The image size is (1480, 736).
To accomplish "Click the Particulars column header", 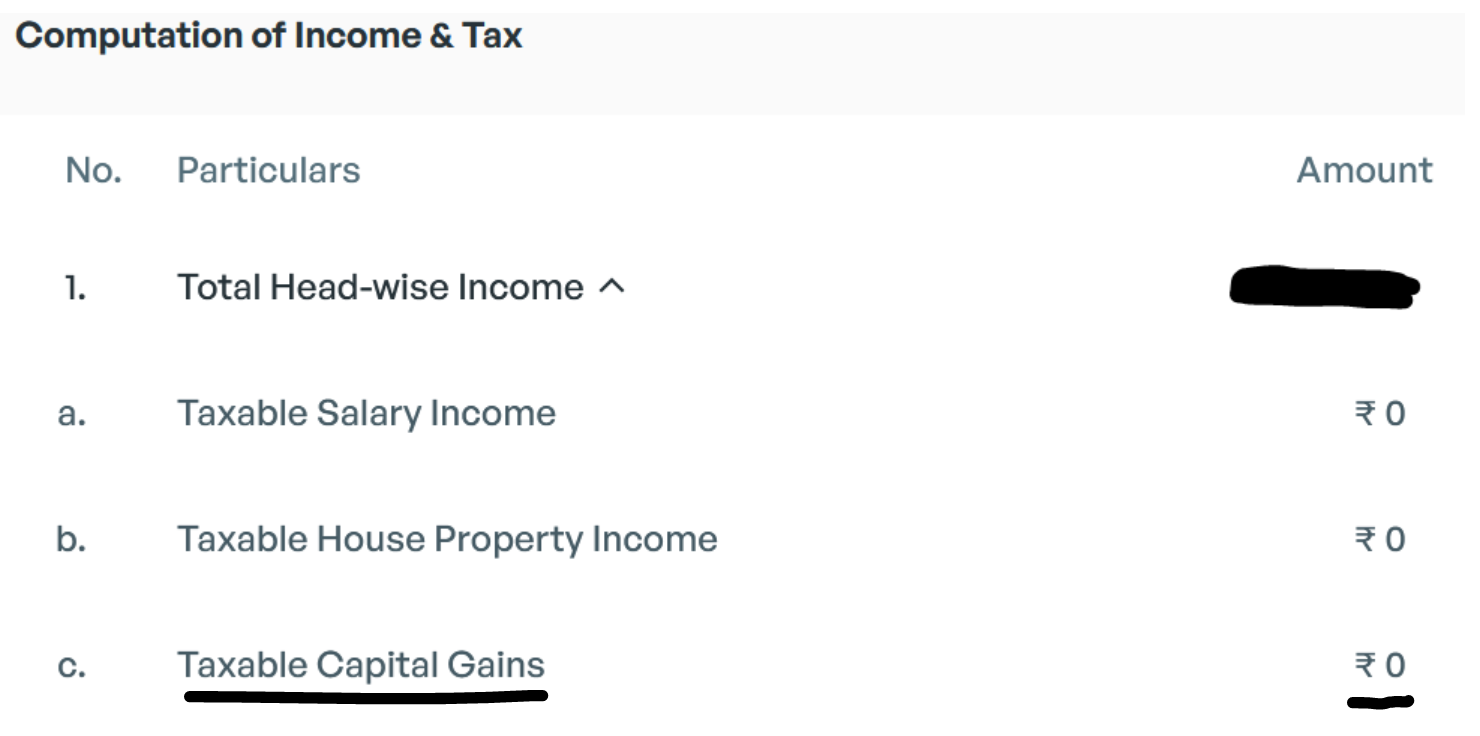I will 268,170.
